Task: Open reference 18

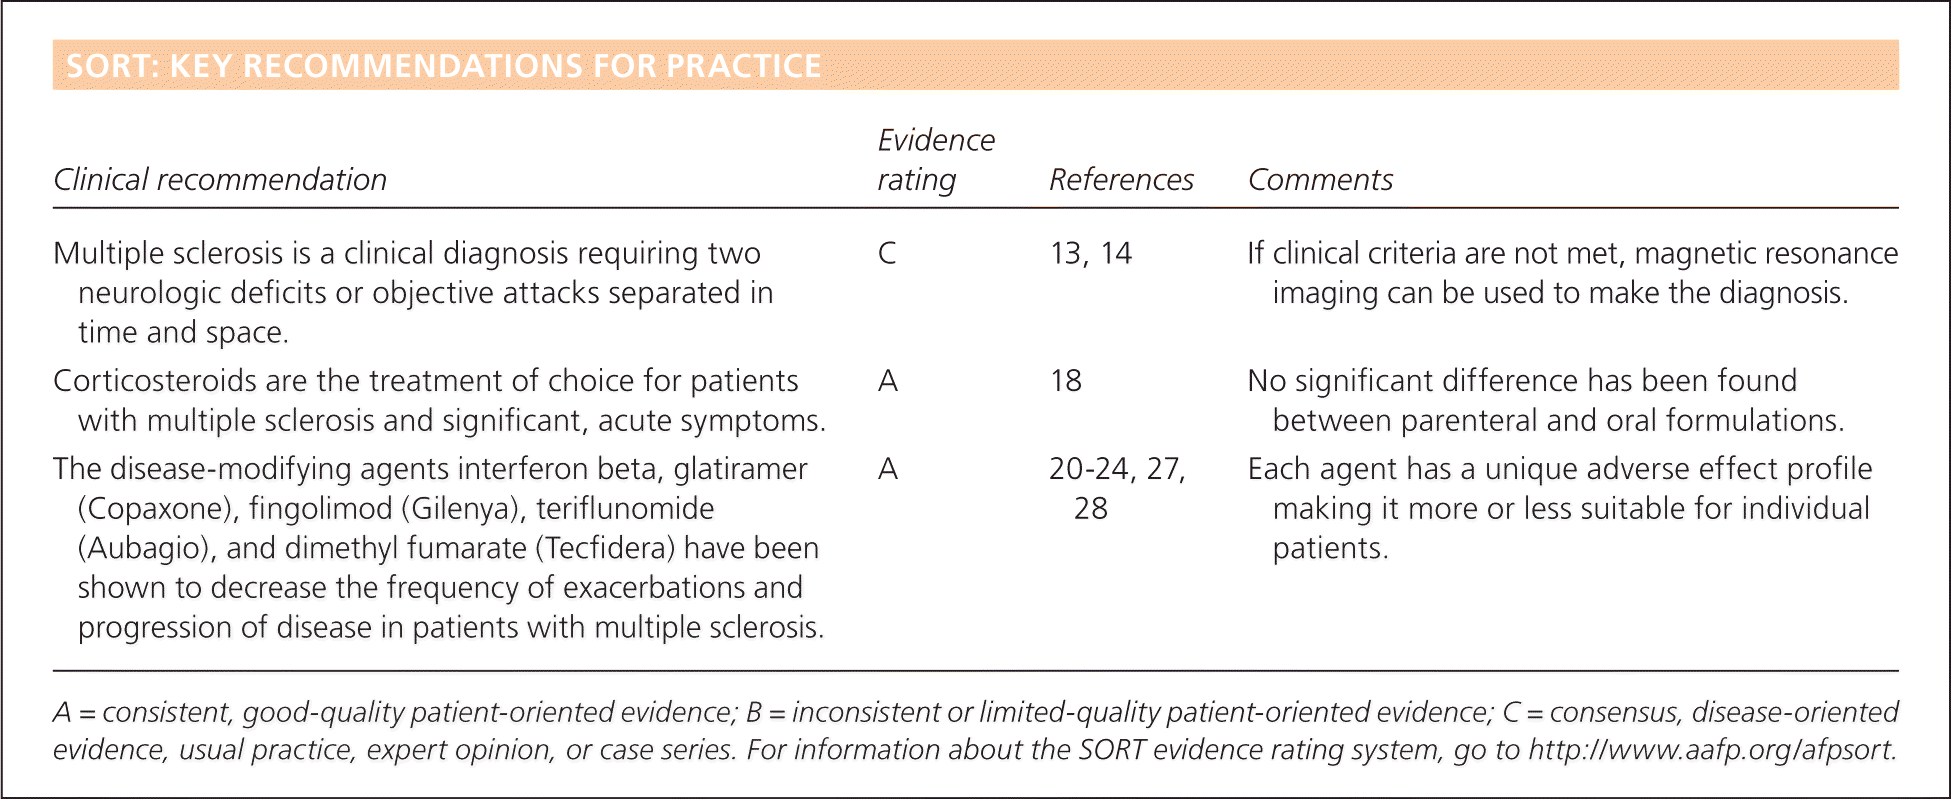Action: coord(1065,381)
